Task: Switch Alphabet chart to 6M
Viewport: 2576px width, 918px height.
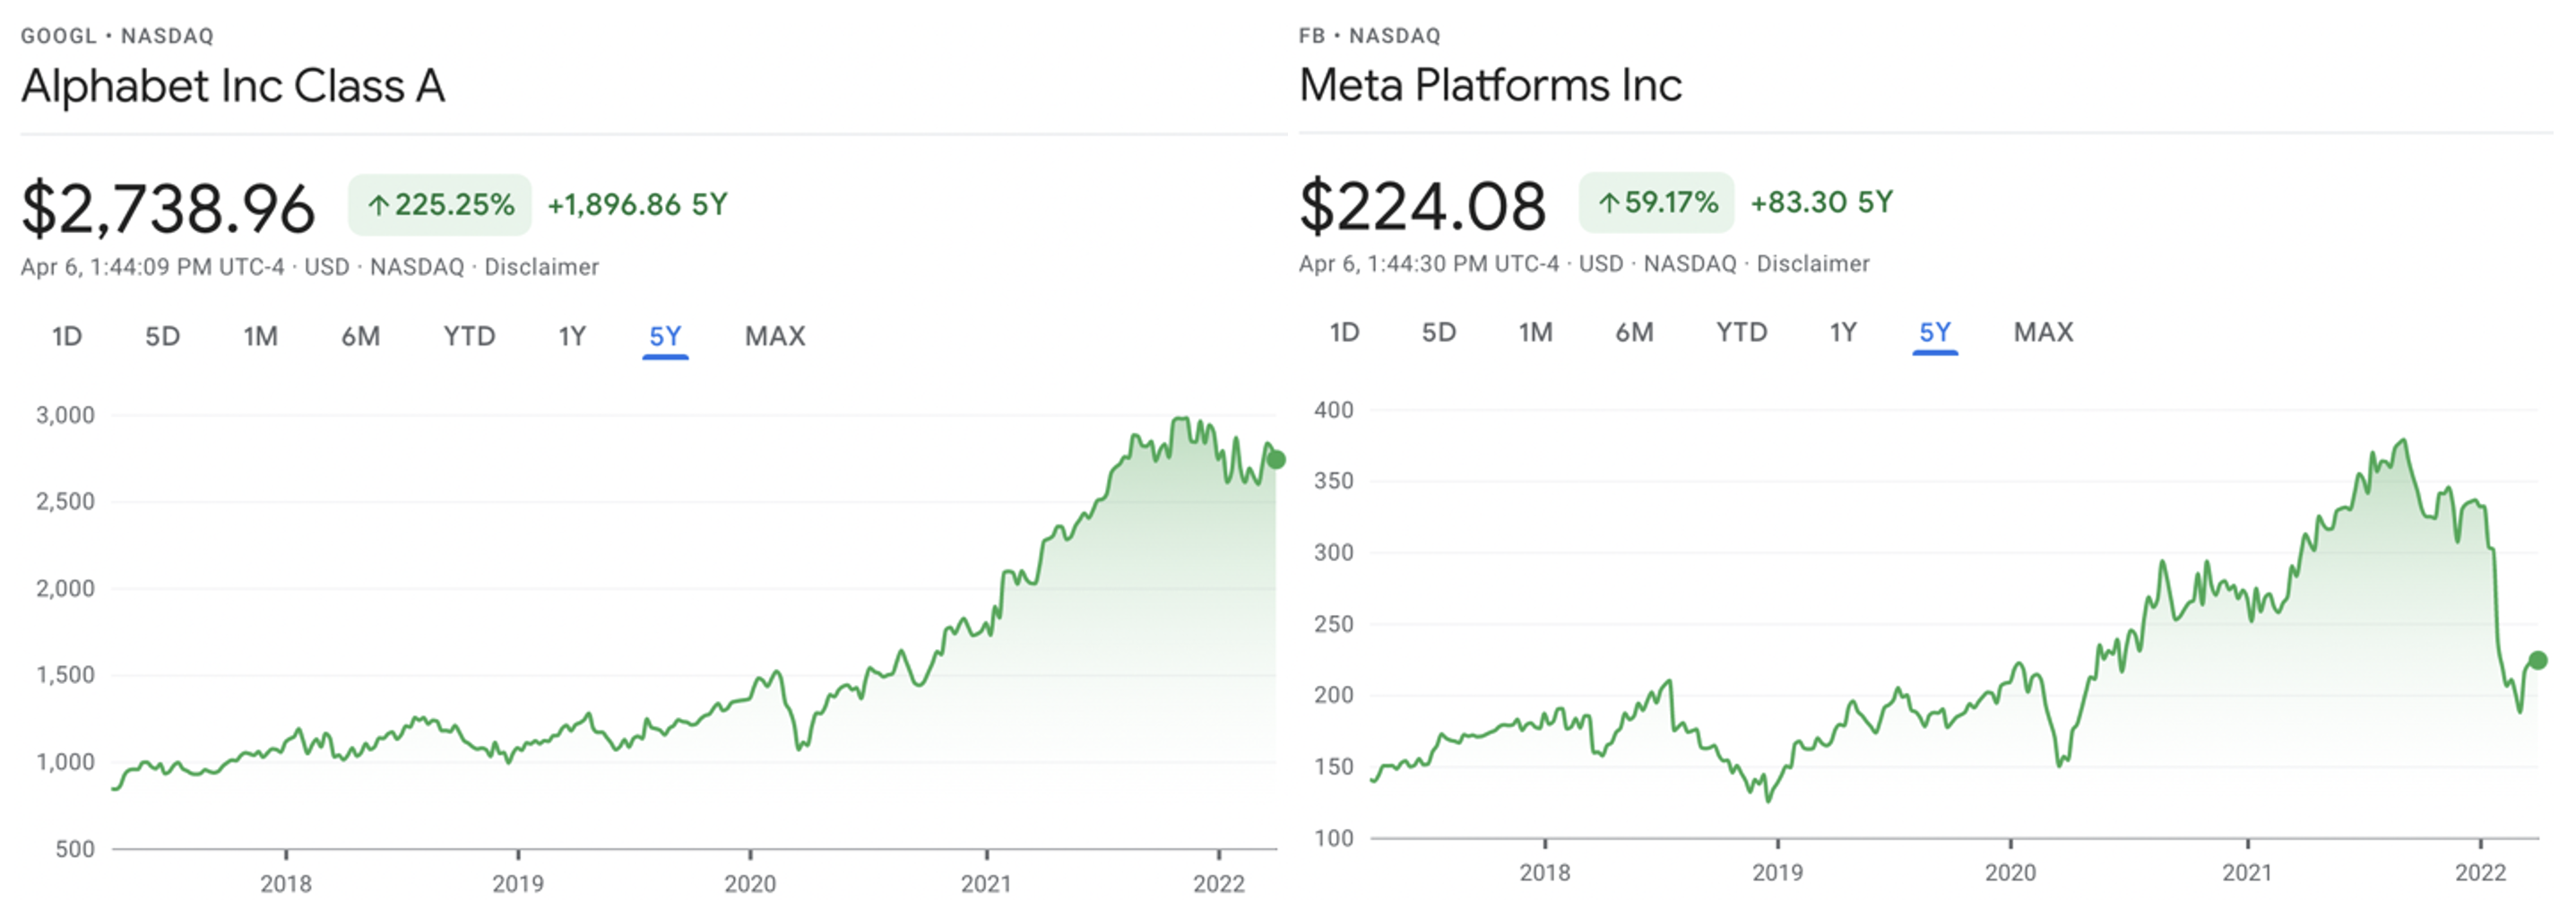Action: [360, 336]
